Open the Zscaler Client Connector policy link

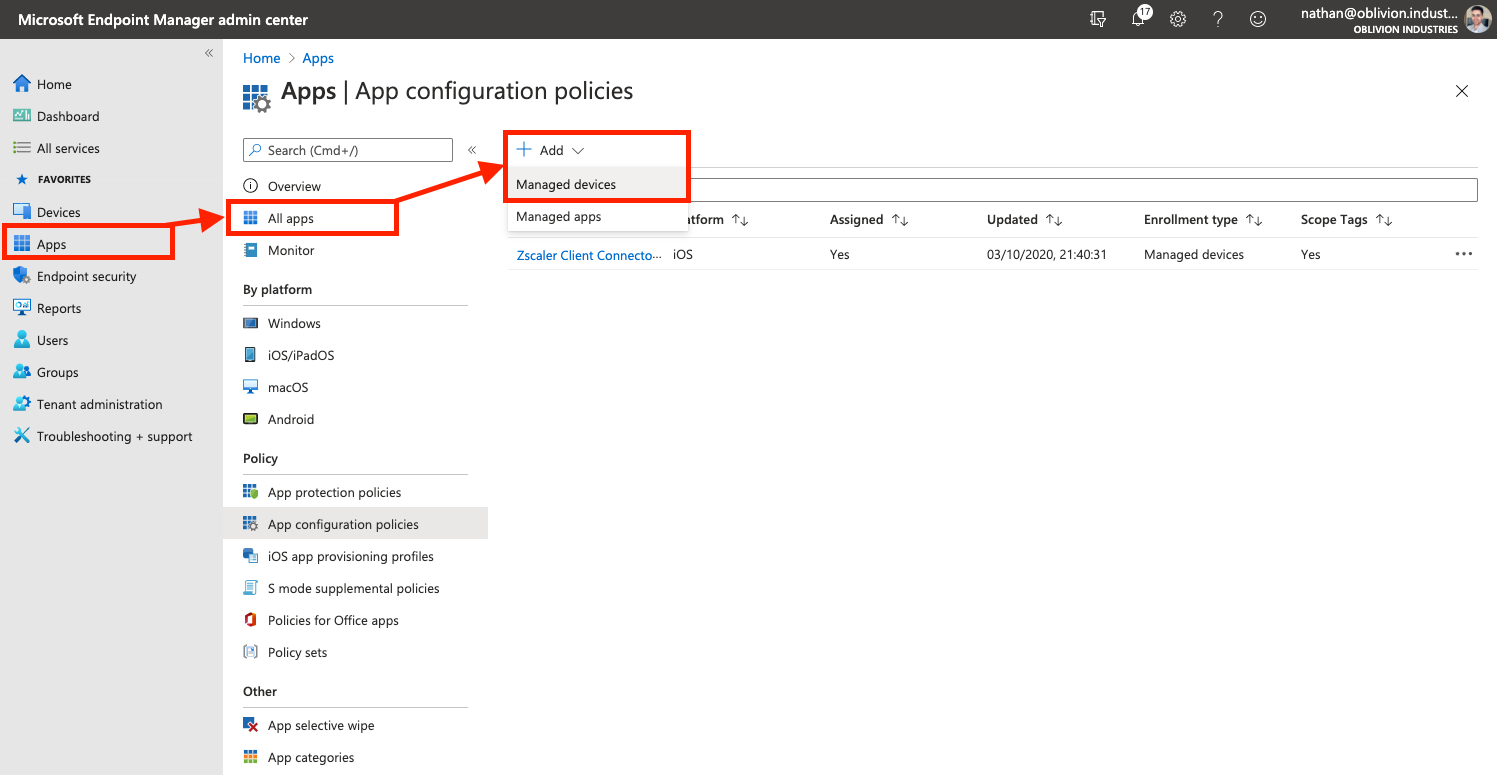(x=588, y=255)
